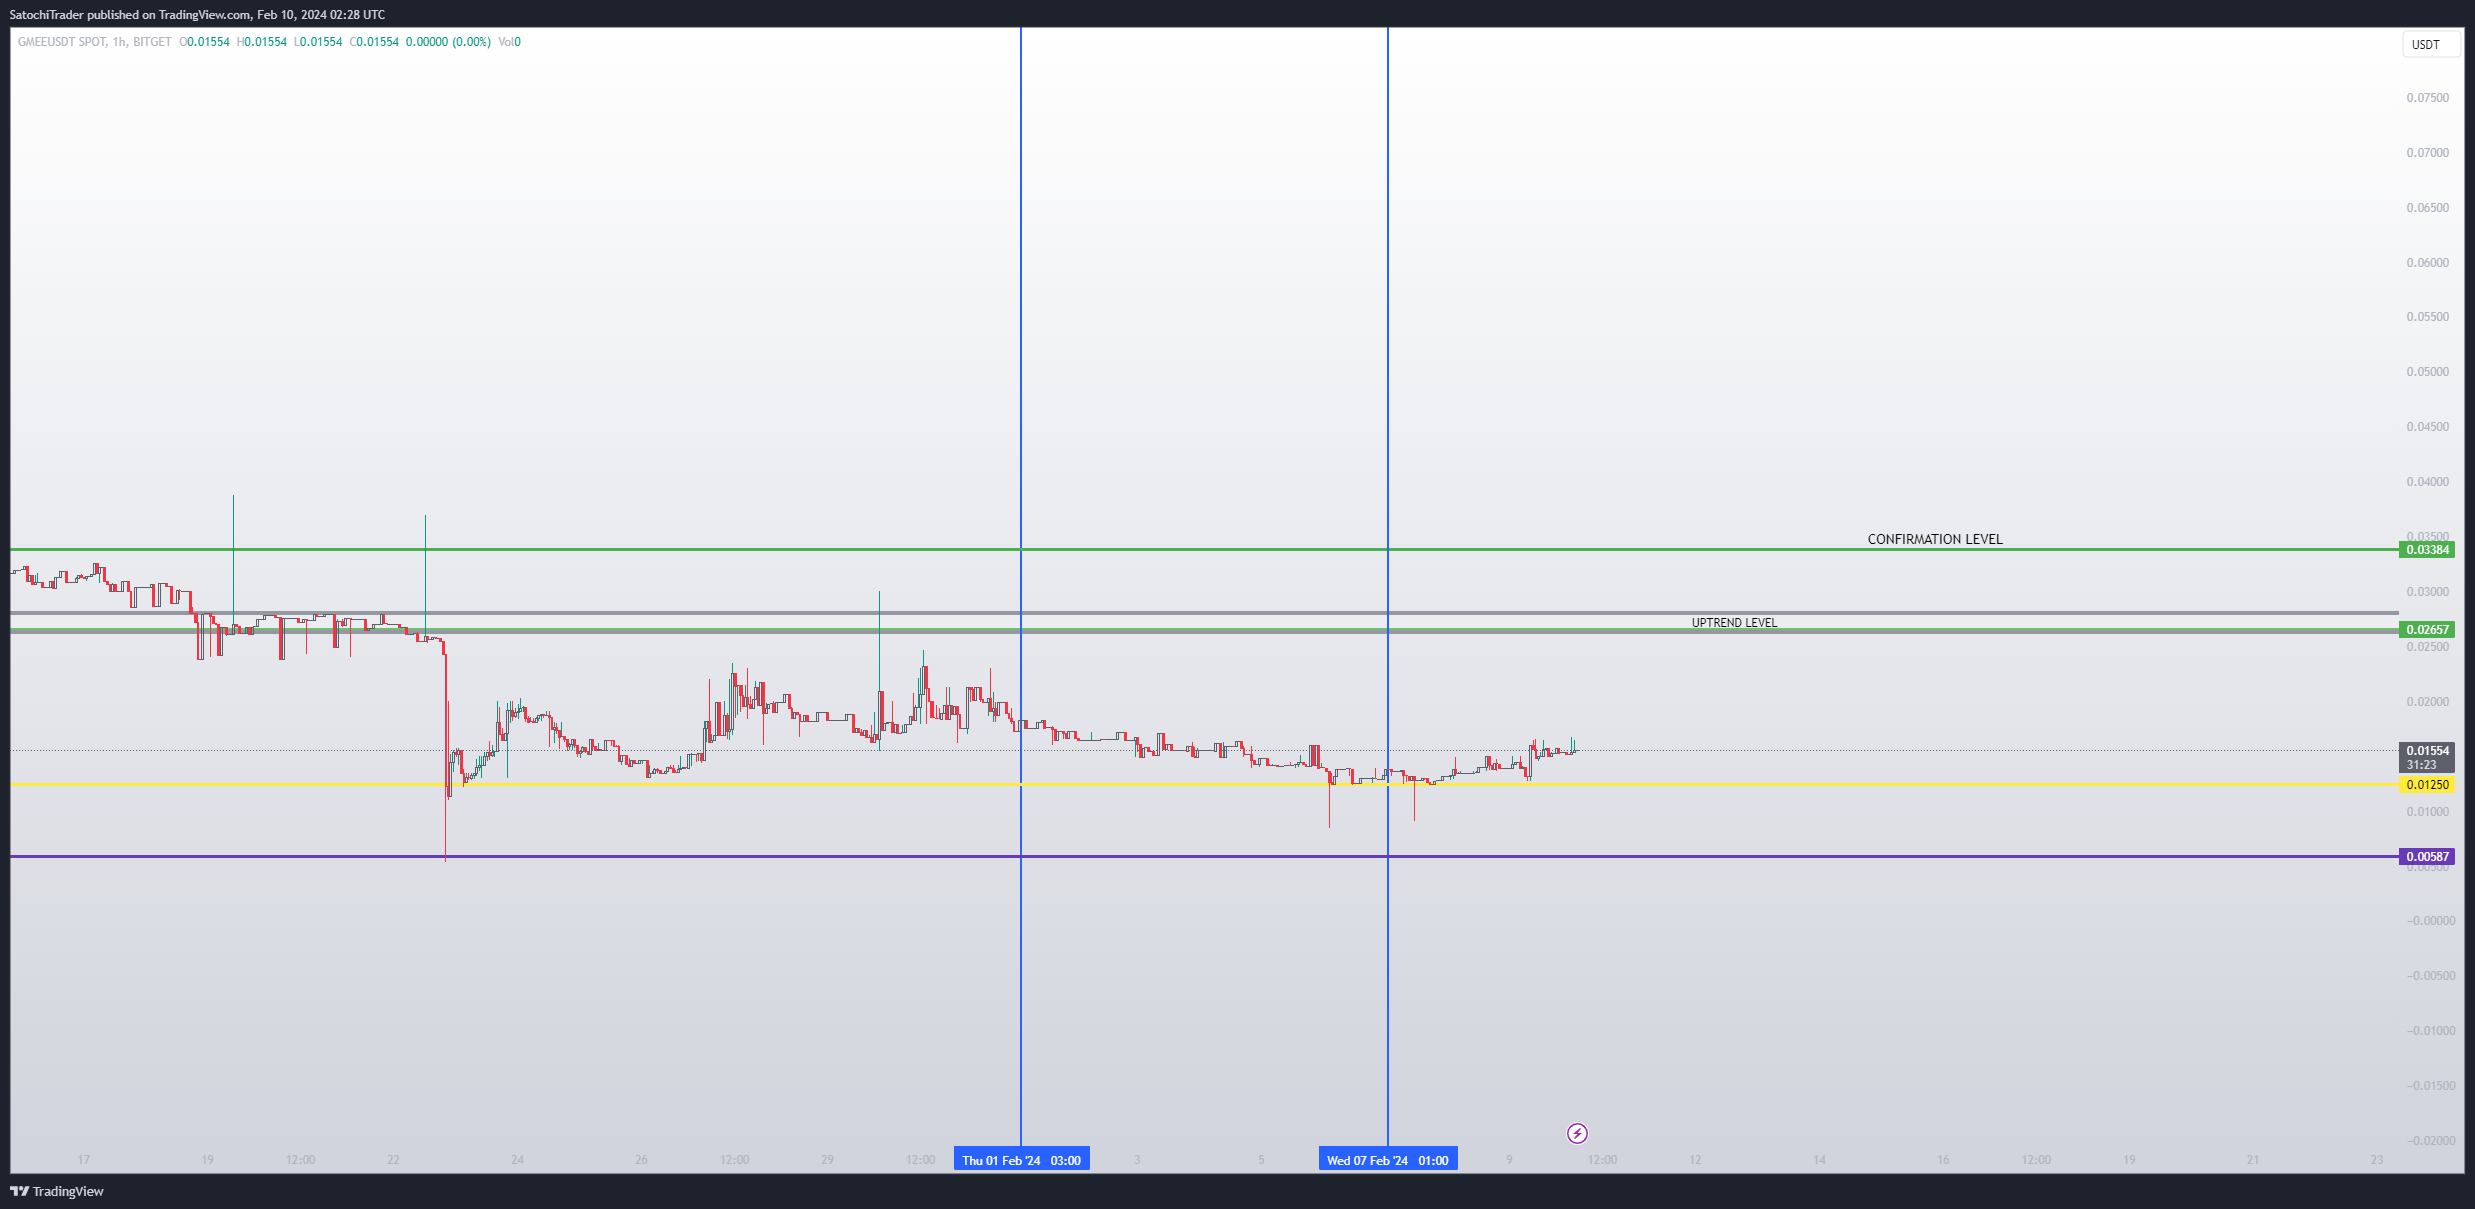Image resolution: width=2475 pixels, height=1209 pixels.
Task: Click the SatochiTrader published header text
Action: tap(197, 15)
